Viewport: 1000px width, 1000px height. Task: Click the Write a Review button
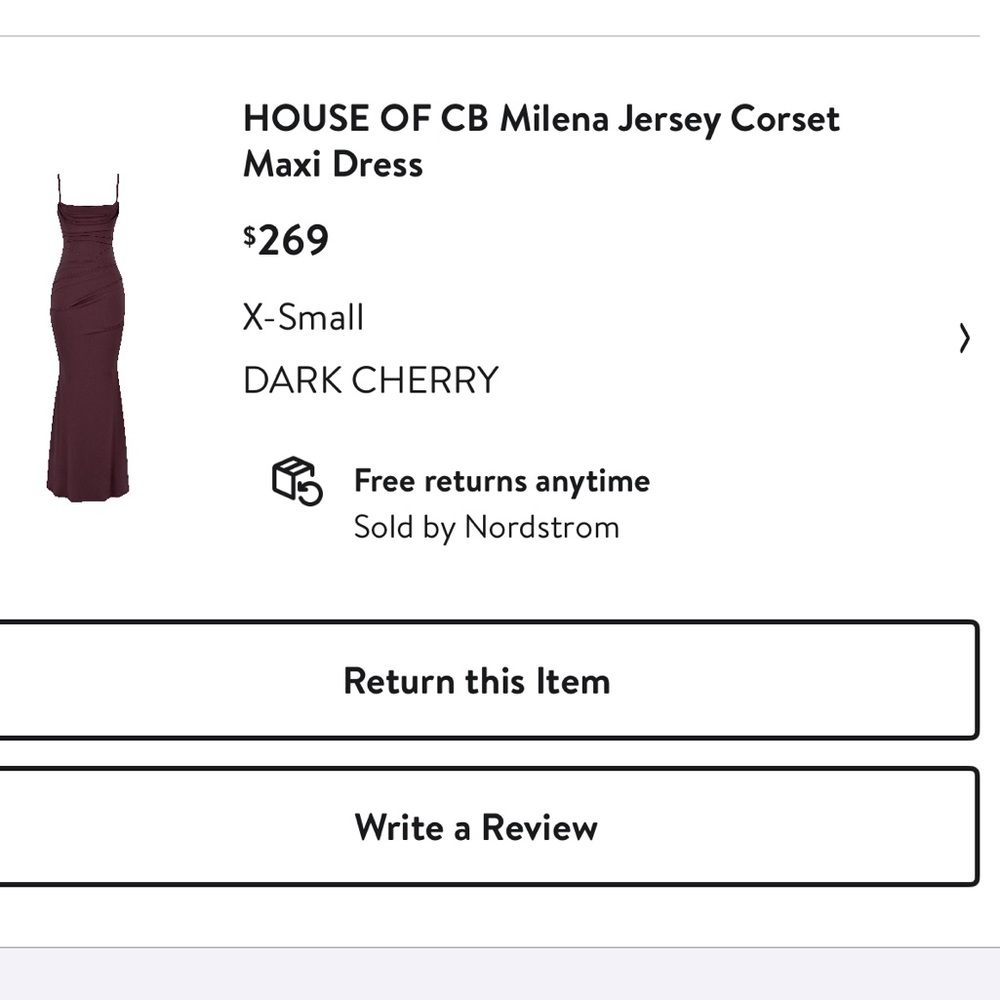(x=475, y=827)
